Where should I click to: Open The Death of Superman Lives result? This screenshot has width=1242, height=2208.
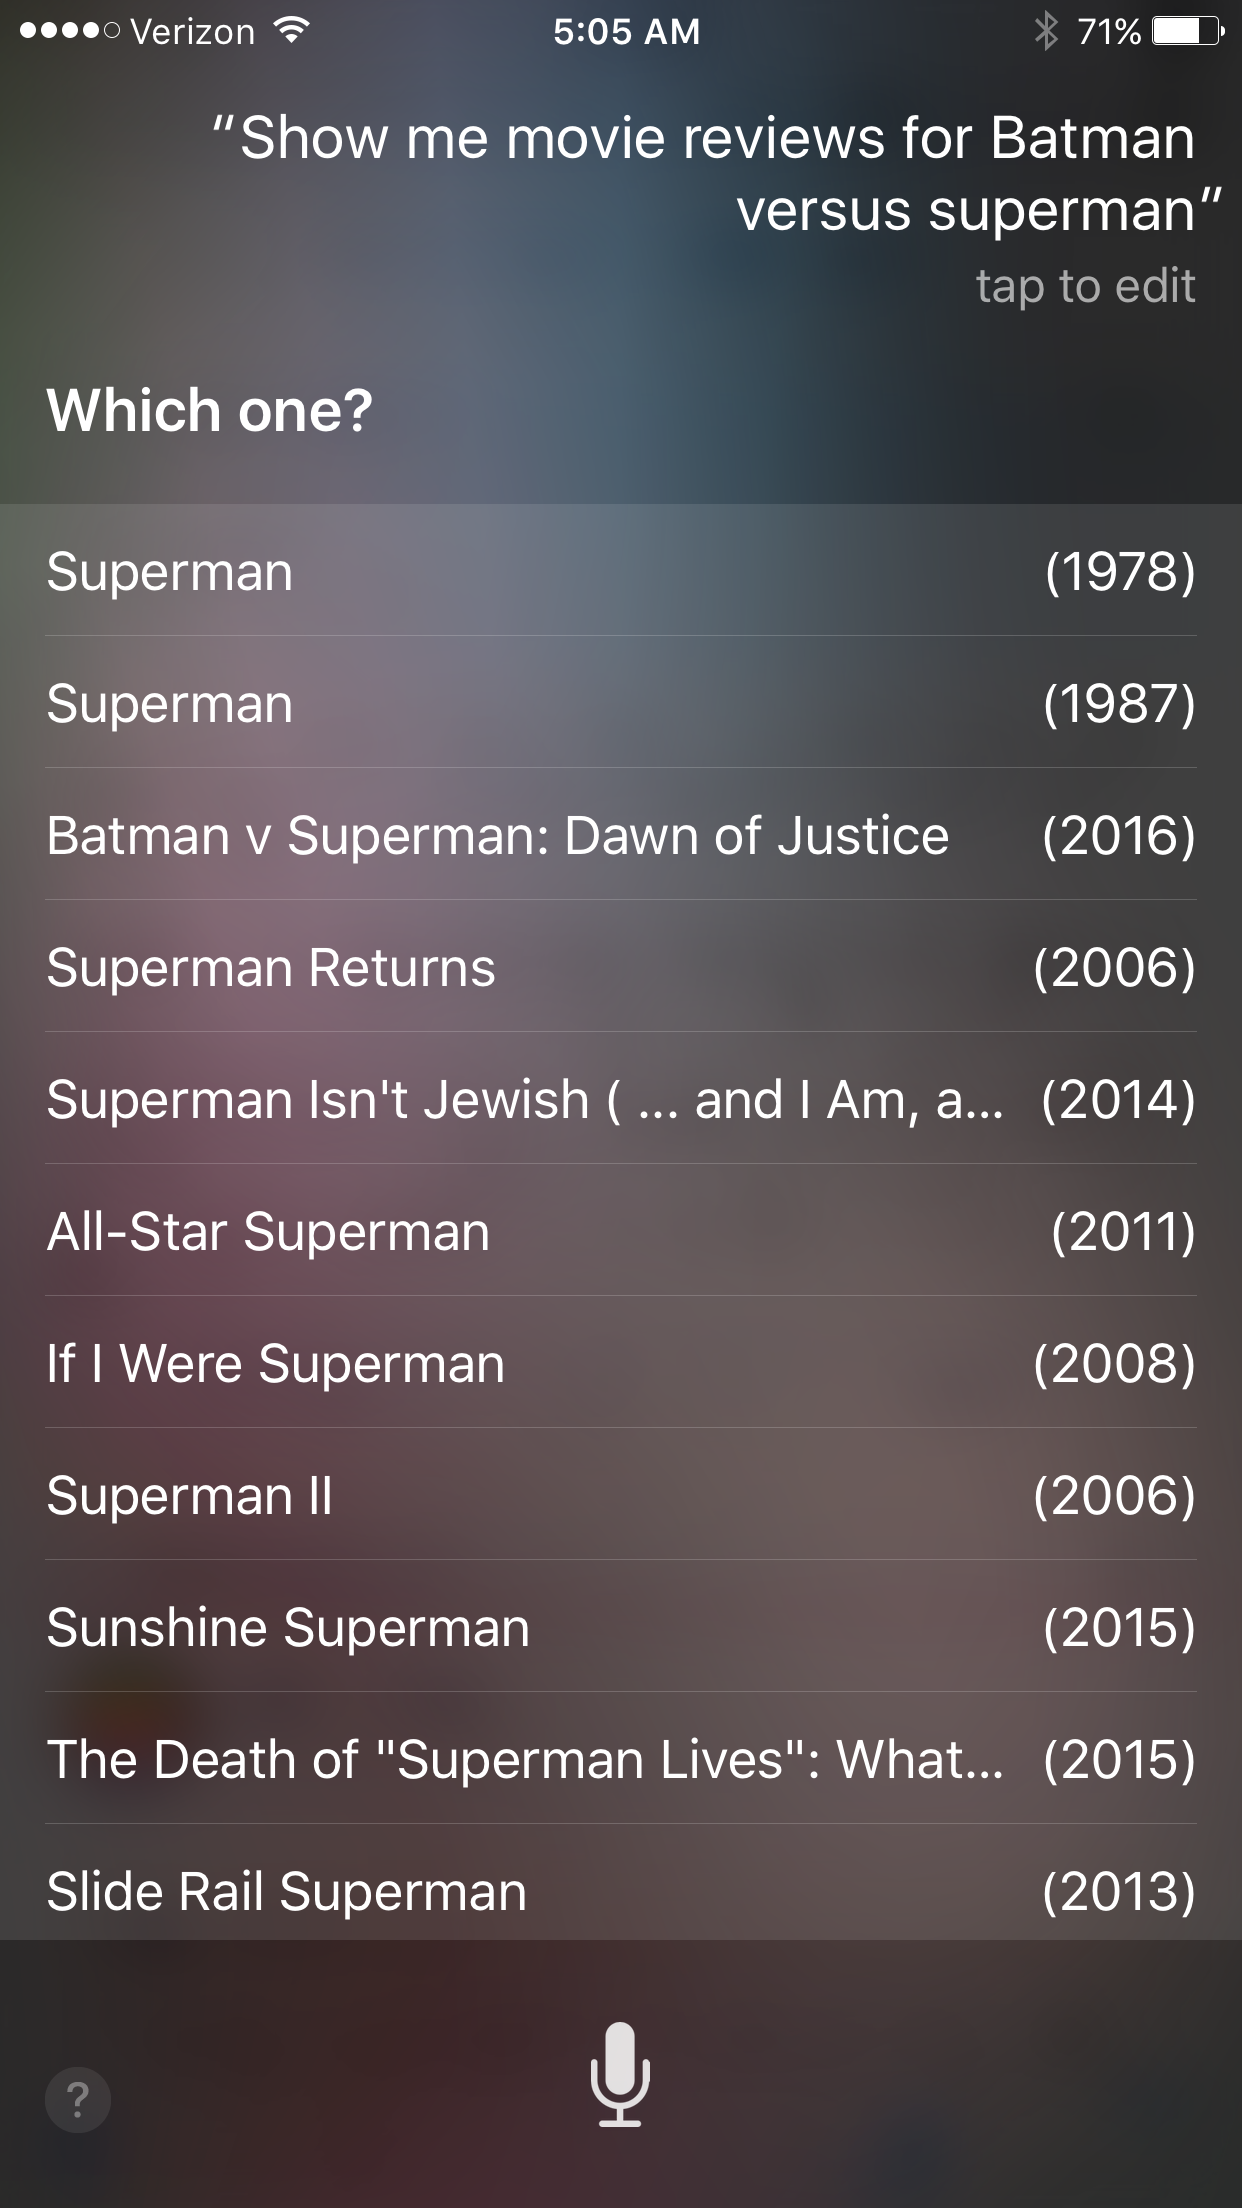tap(621, 1759)
